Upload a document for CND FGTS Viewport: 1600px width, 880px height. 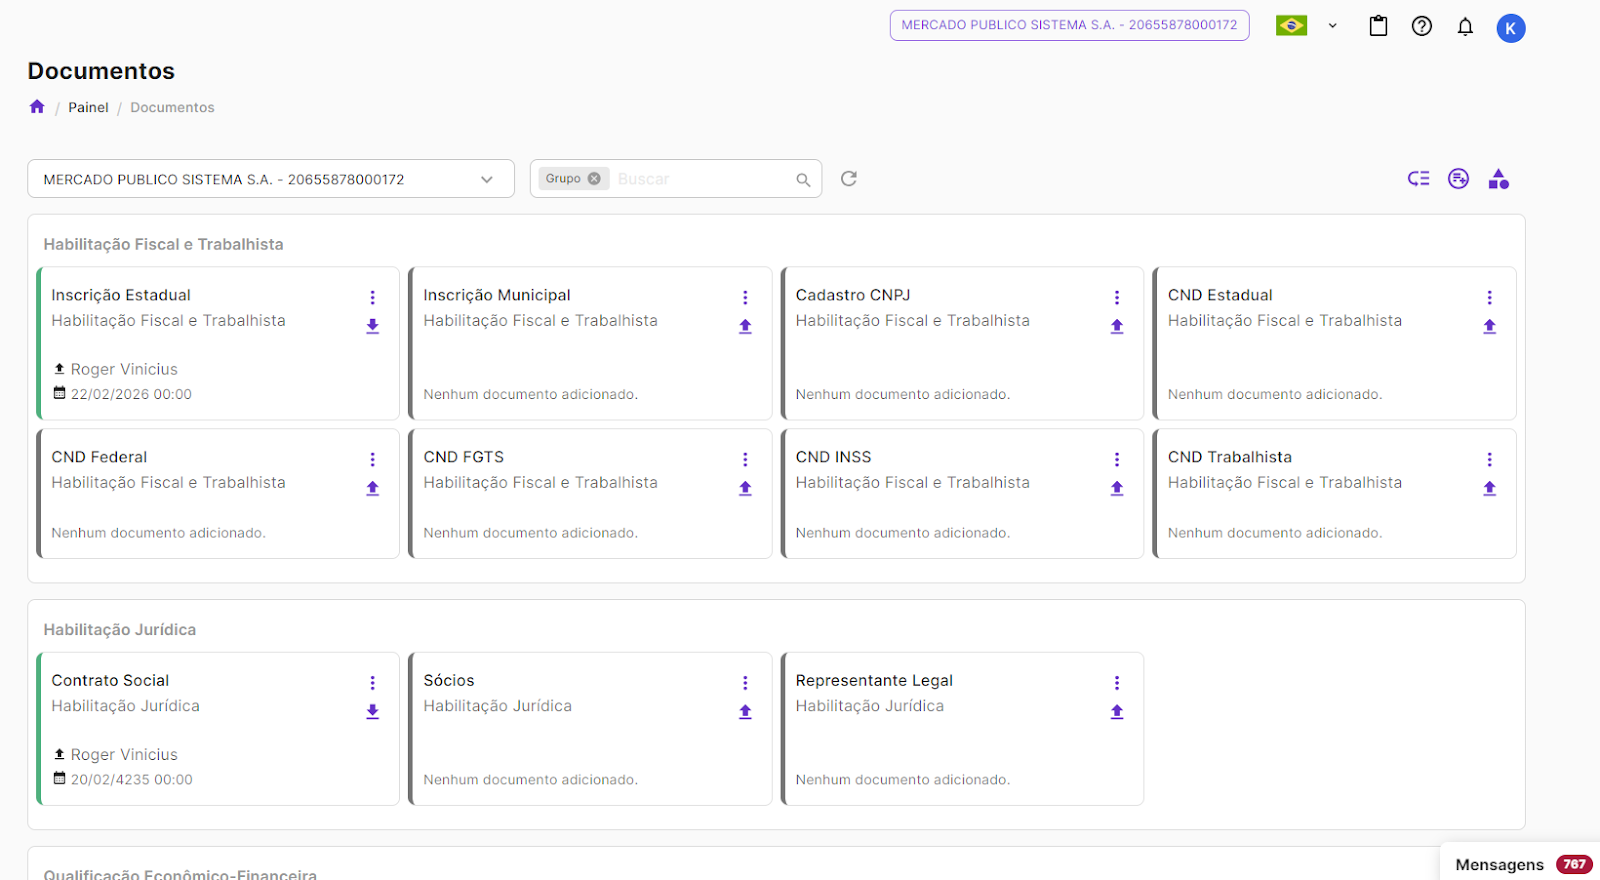(x=745, y=488)
